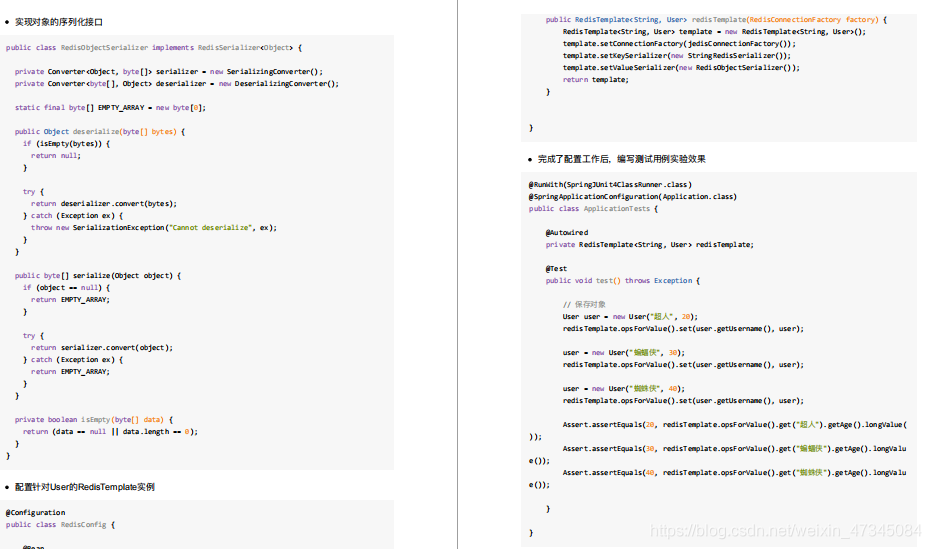Click the line "public void test() throws Exception {"
Screen dimensions: 931x549
[623, 281]
